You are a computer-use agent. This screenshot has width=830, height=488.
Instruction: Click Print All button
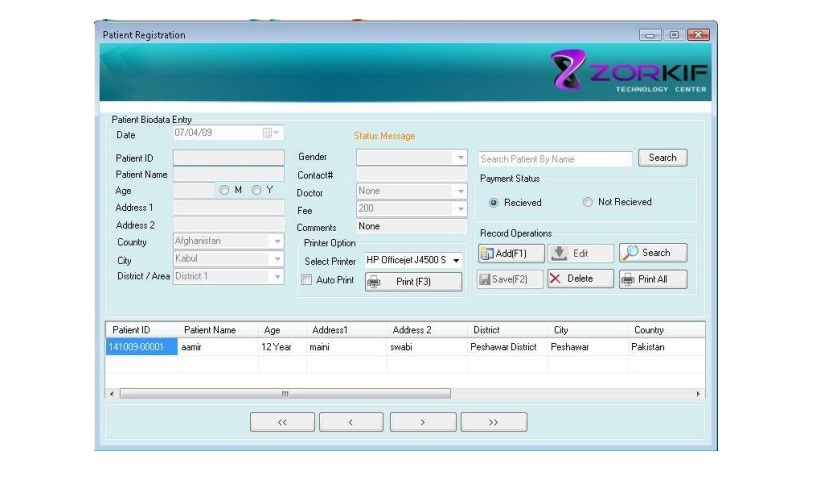click(653, 279)
